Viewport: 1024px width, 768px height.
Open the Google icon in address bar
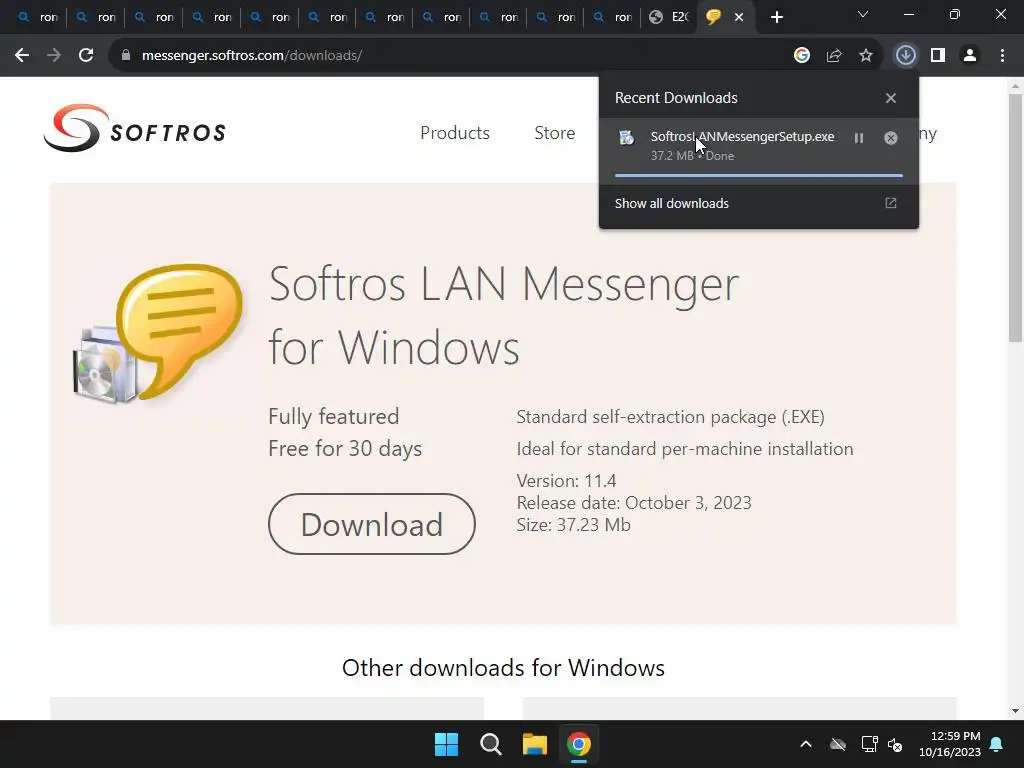802,56
